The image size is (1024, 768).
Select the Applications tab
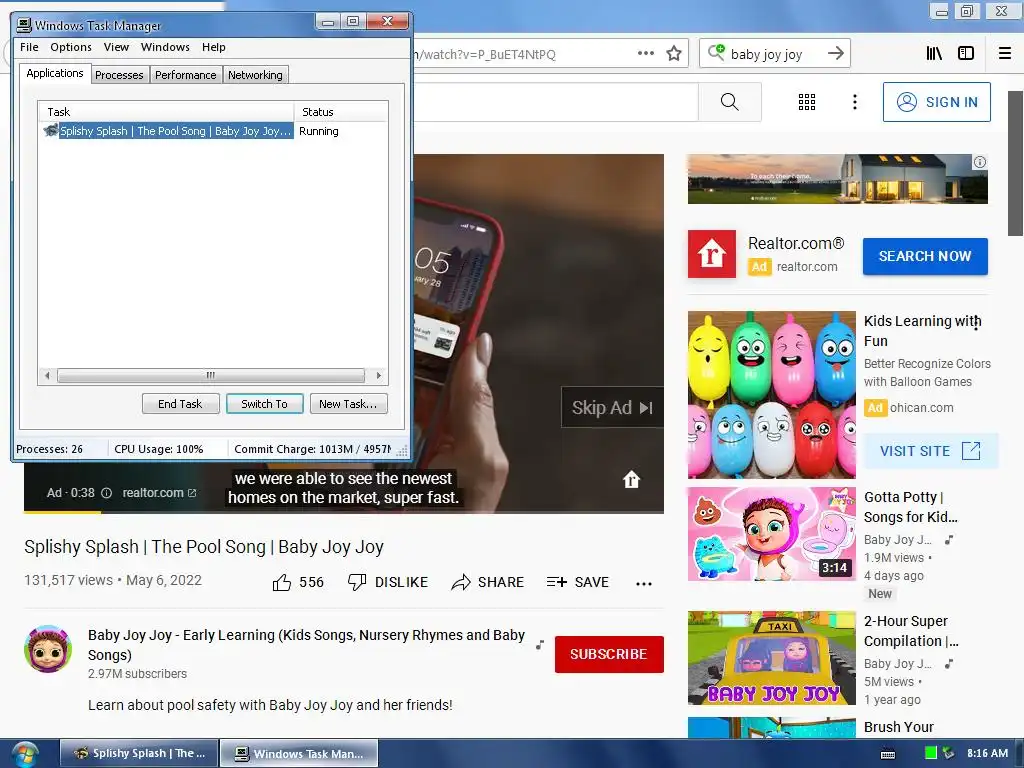[x=55, y=73]
